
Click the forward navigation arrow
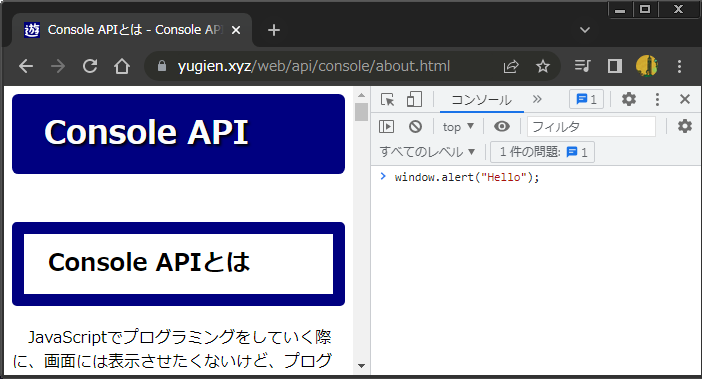[58, 66]
